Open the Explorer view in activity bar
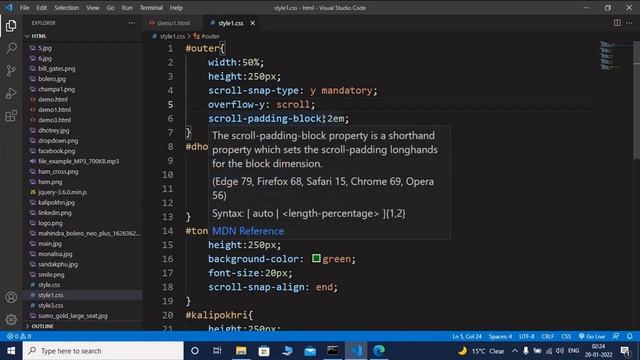Viewport: 640px width, 360px height. (11, 26)
